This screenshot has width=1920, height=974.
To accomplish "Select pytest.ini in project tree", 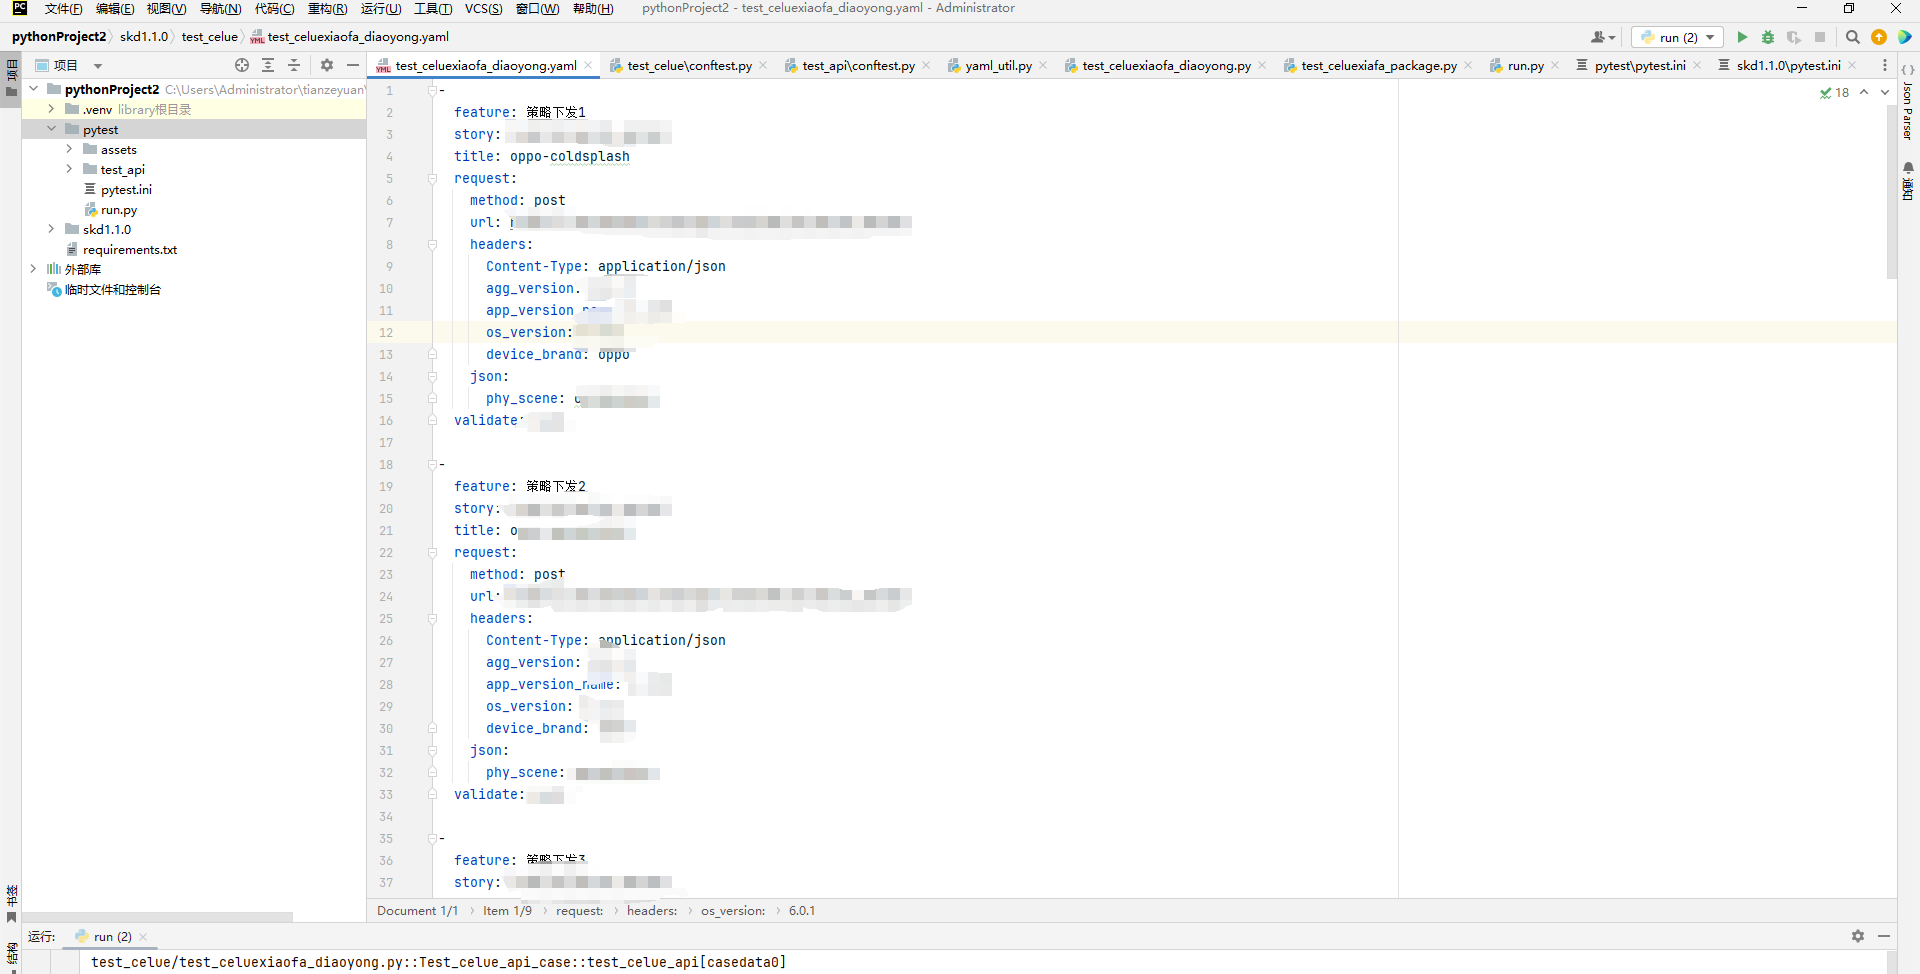I will (x=126, y=189).
